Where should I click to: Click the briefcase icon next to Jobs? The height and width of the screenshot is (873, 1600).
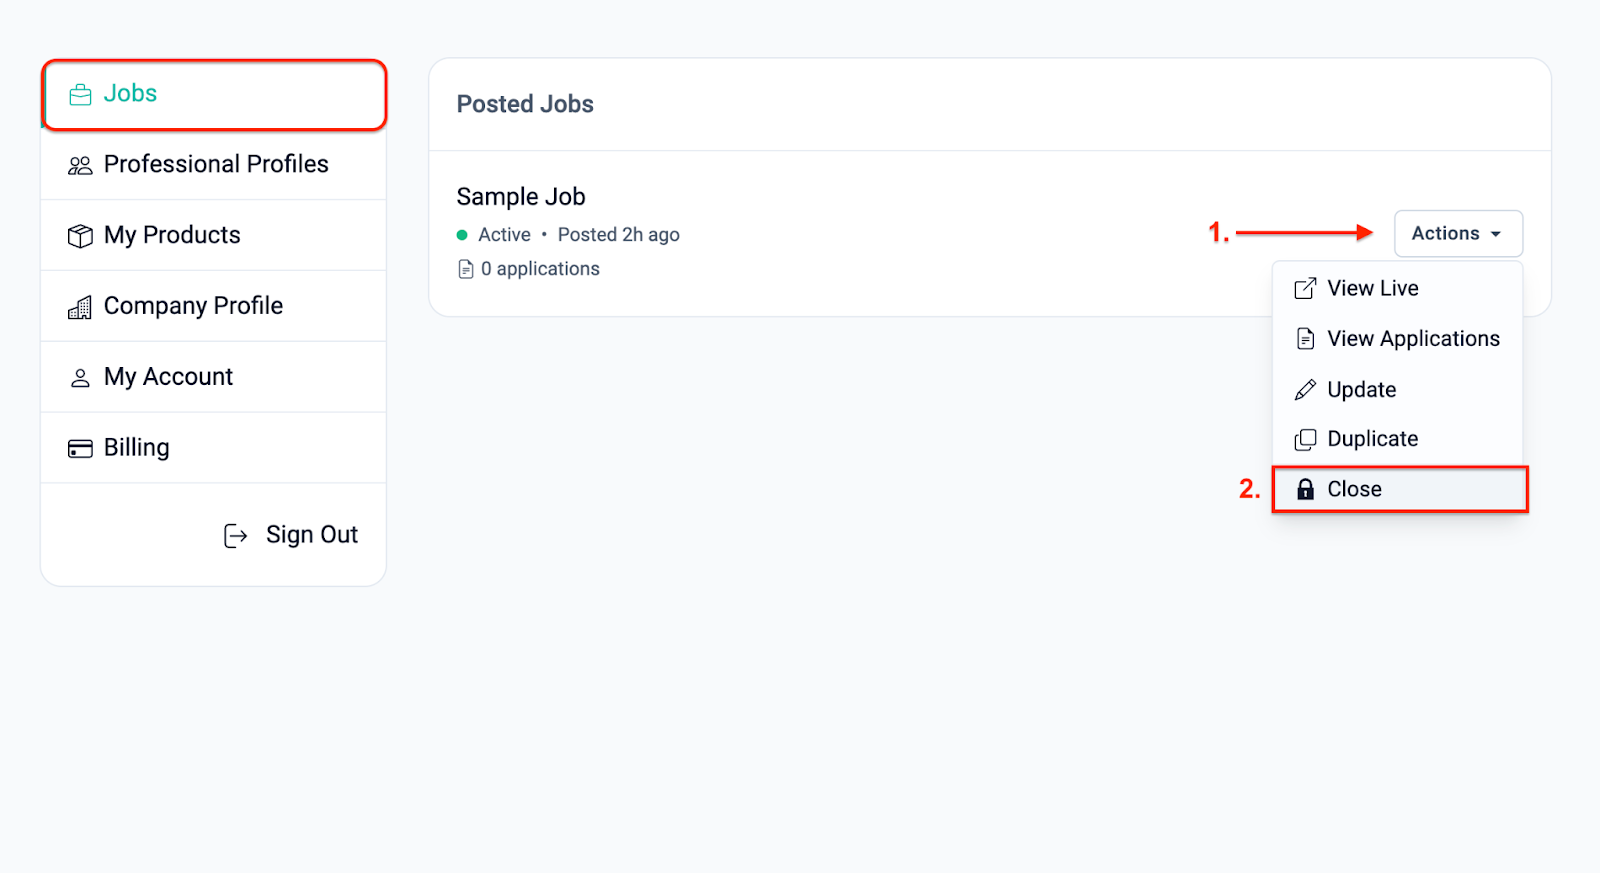click(80, 95)
